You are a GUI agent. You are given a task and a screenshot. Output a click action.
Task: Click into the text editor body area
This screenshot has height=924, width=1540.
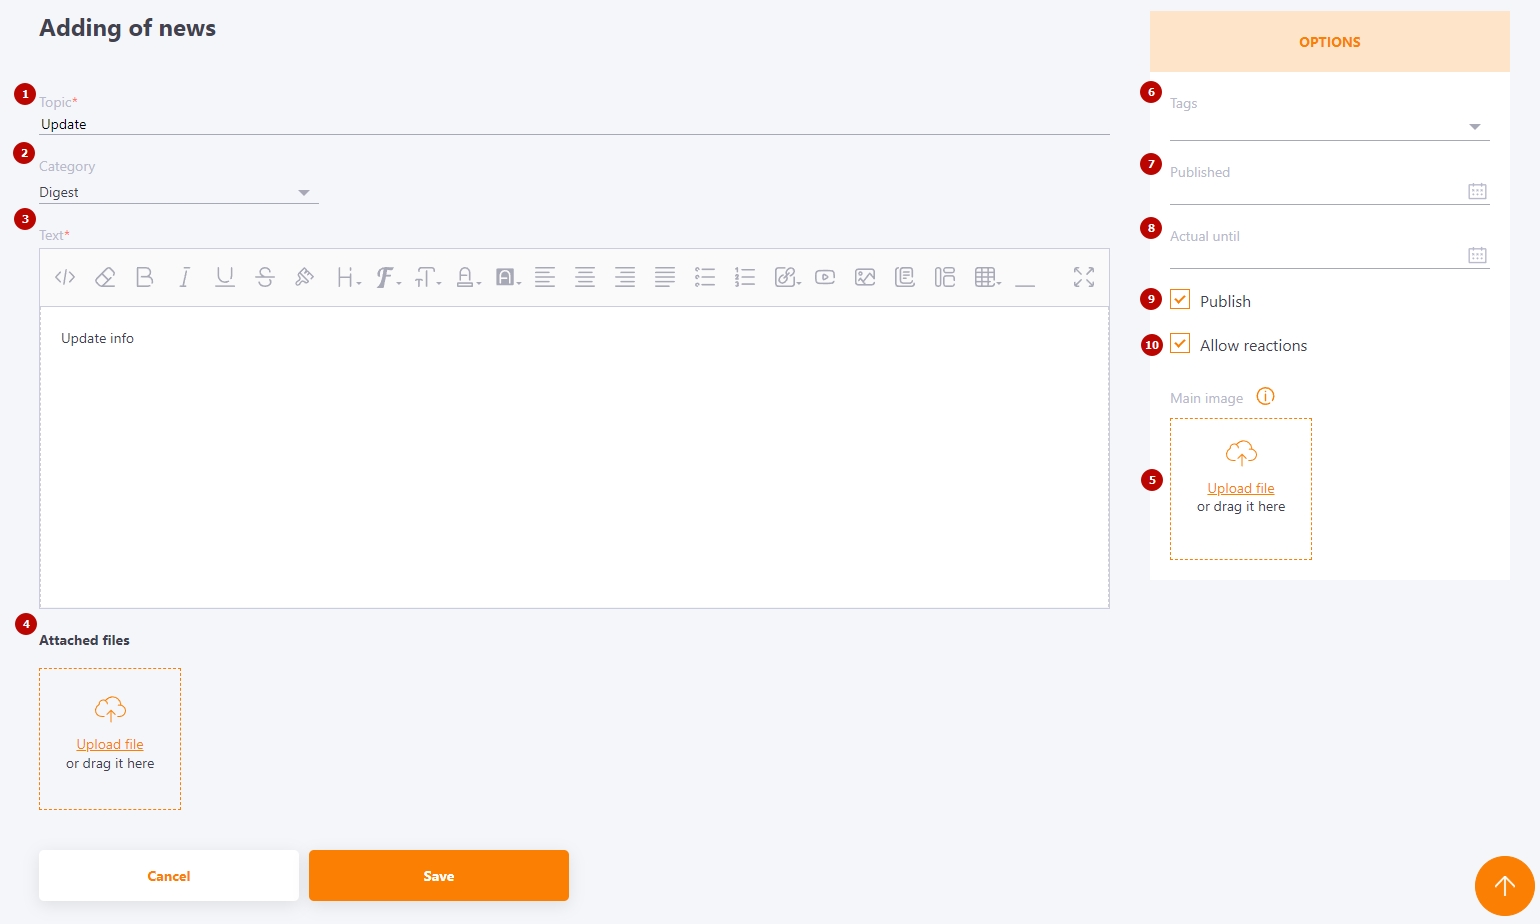574,457
